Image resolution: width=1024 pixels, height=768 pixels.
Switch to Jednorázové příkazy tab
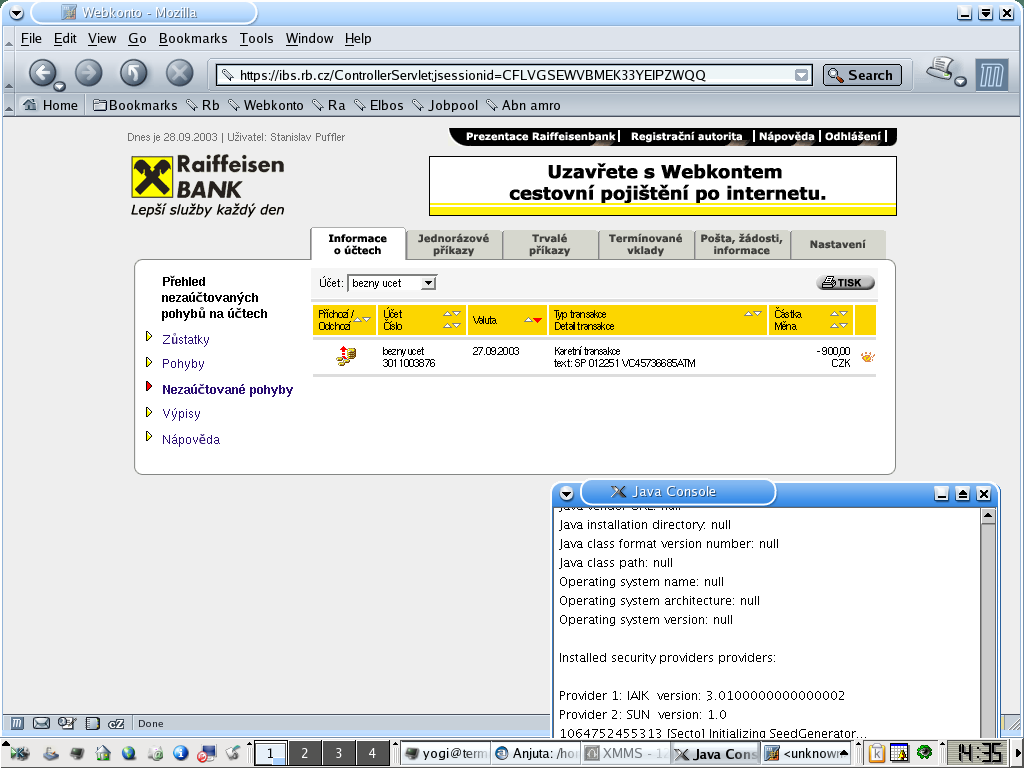coord(453,244)
